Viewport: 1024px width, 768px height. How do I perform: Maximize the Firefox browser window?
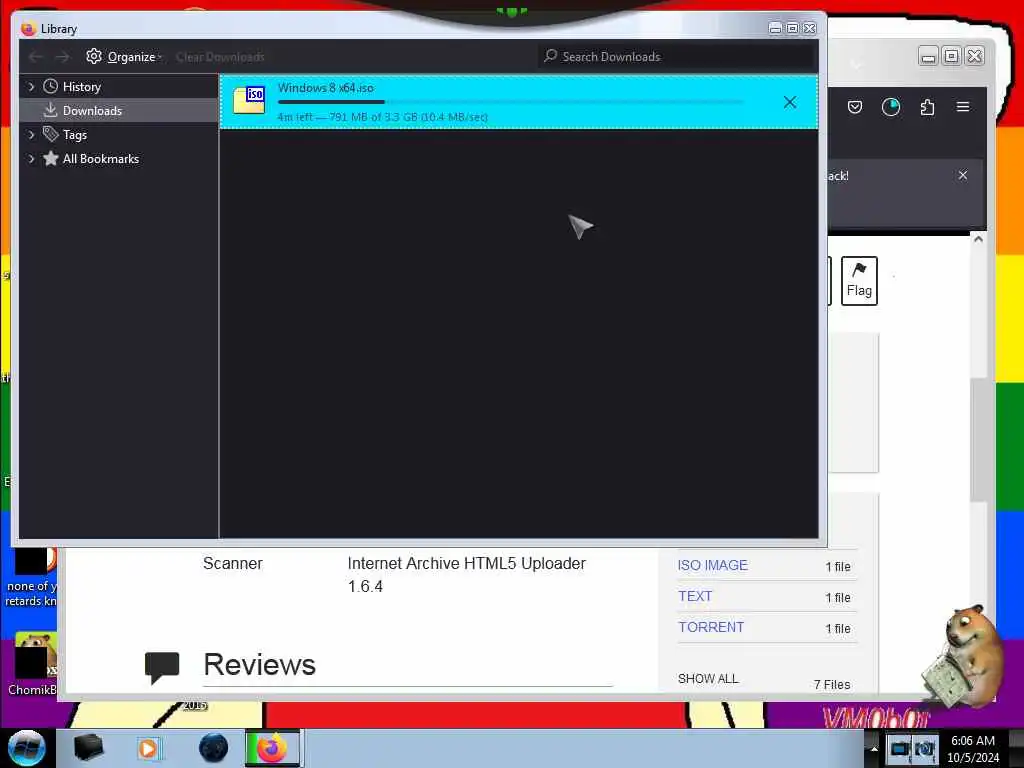[x=952, y=56]
